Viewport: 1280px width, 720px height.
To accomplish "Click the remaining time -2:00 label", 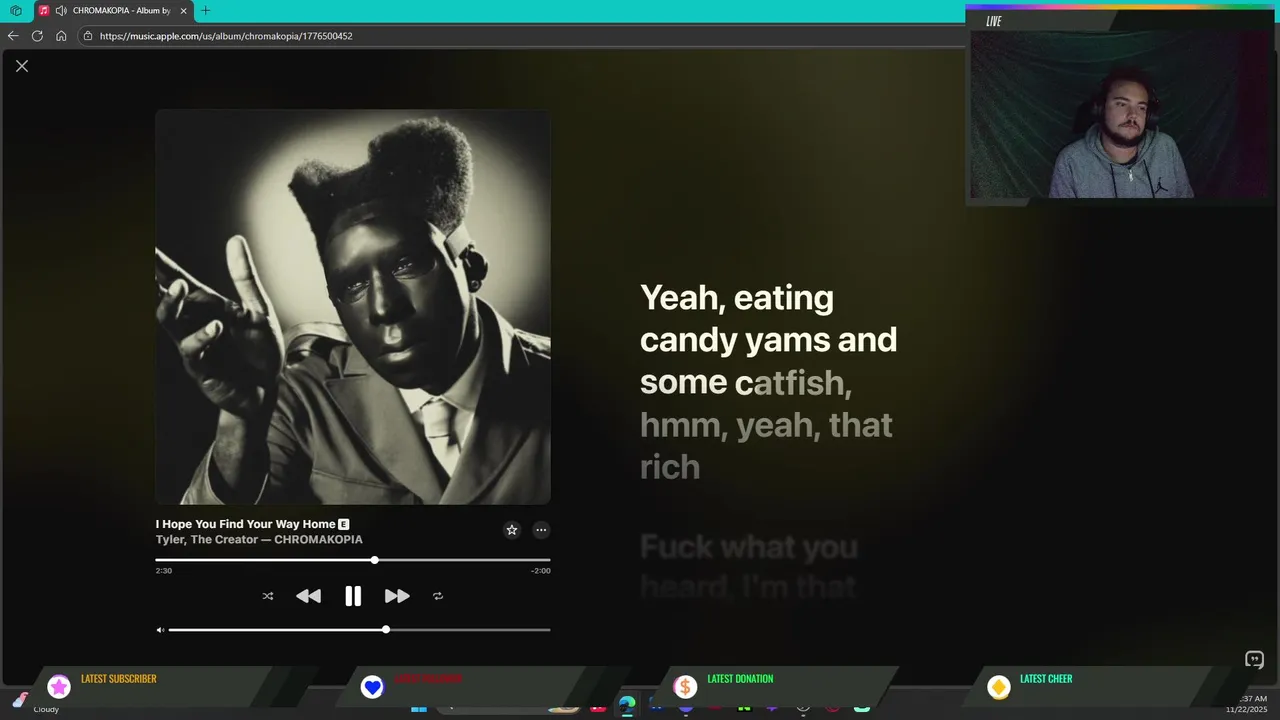I will click(541, 571).
